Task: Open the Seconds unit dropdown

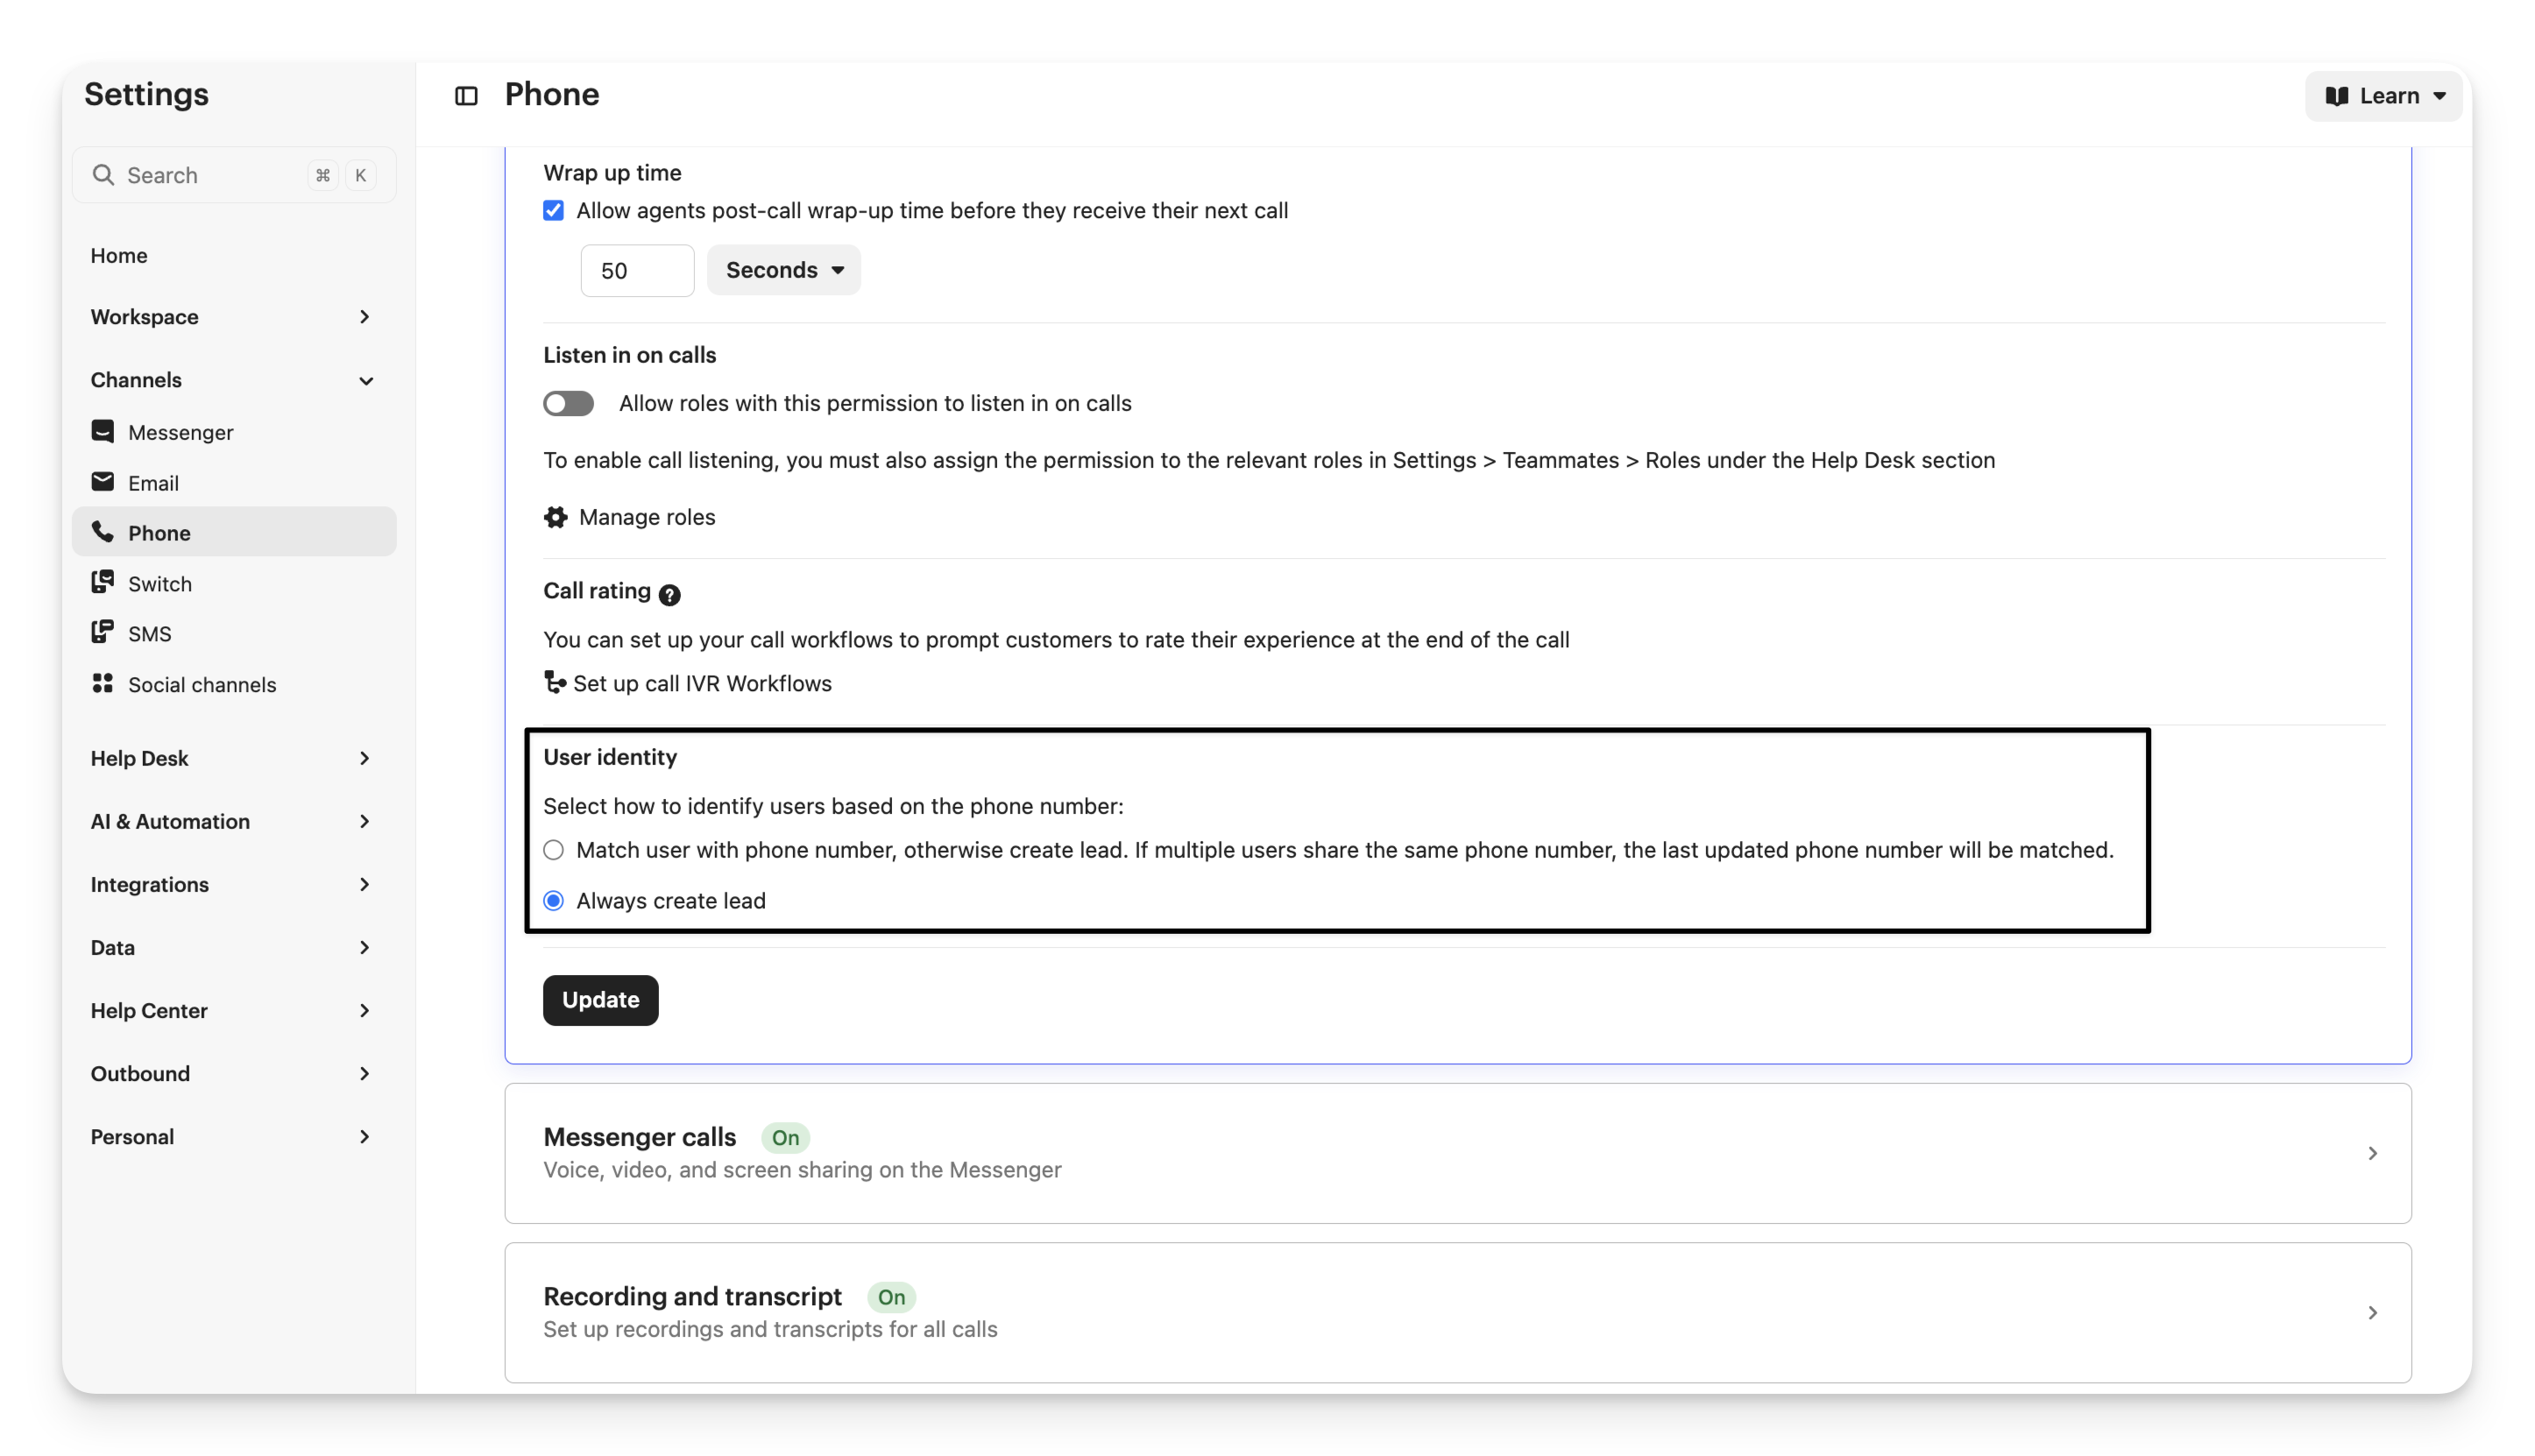Action: click(784, 270)
